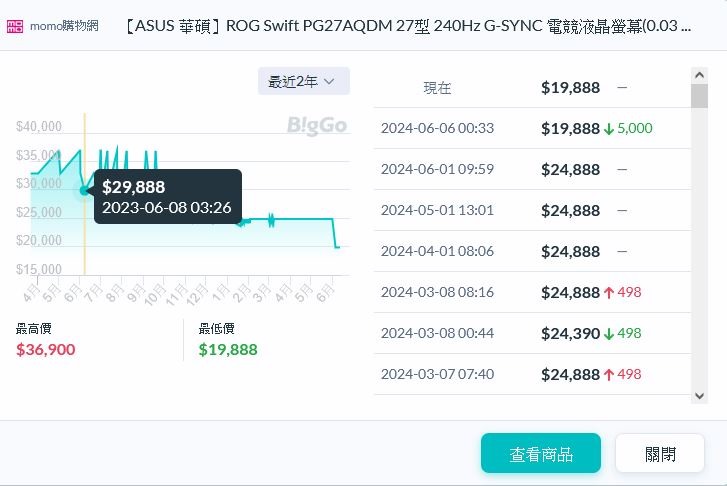Click the scrollbar up arrow
Viewport: 727px width, 486px height.
[x=699, y=75]
